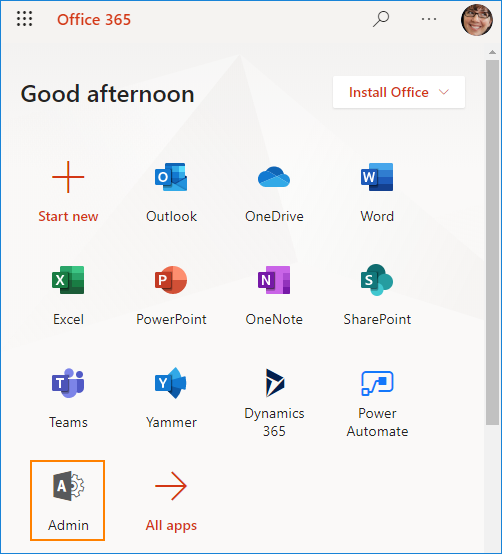Click the Start new plus icon
The width and height of the screenshot is (502, 554).
click(x=68, y=177)
